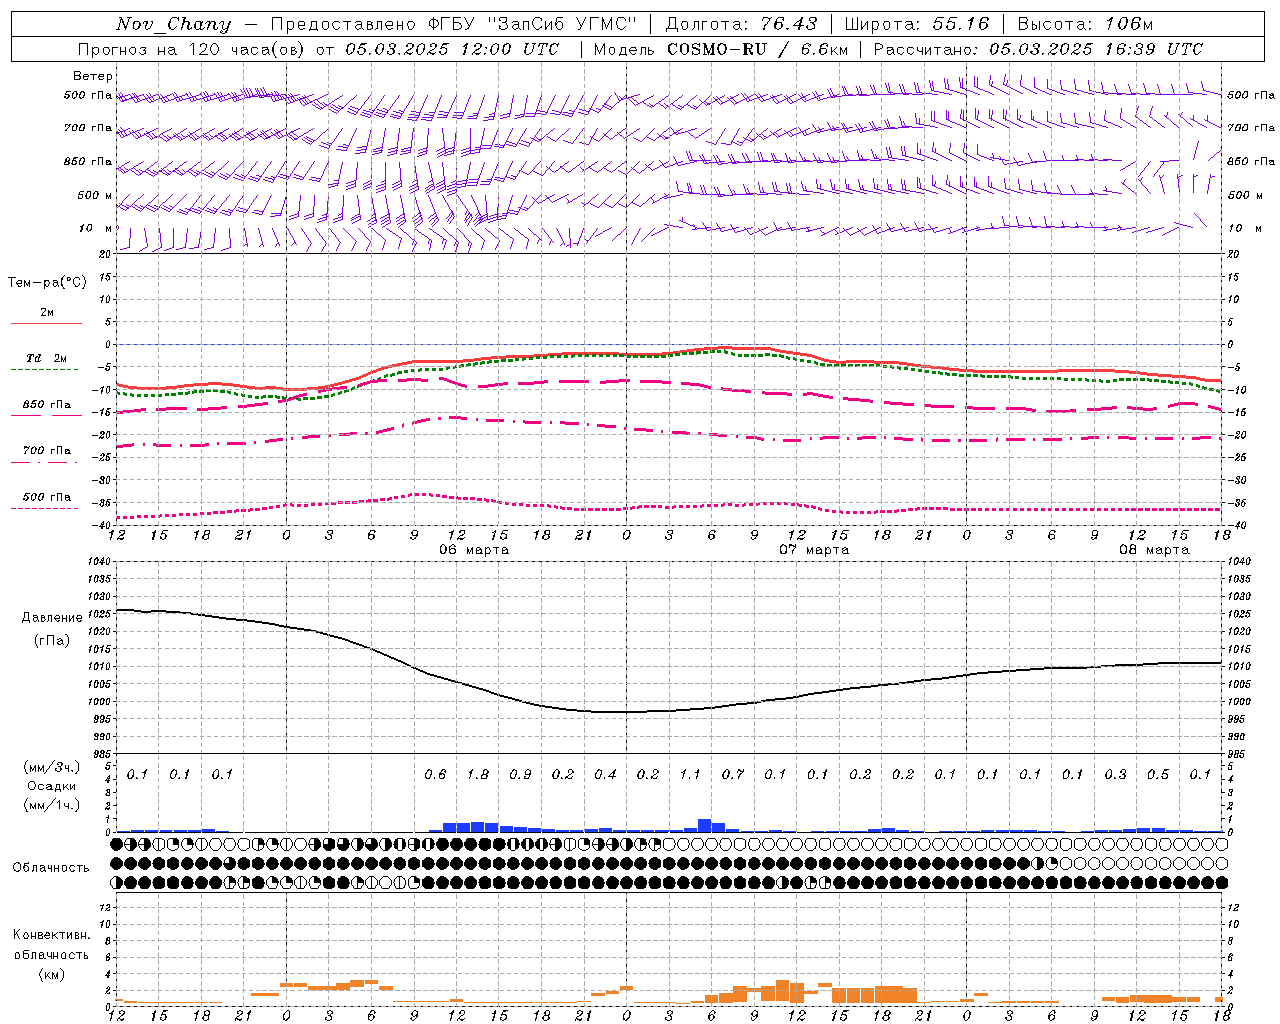
Task: Click calculation time "05.03.2025 16:39 UTC"
Action: (1096, 49)
